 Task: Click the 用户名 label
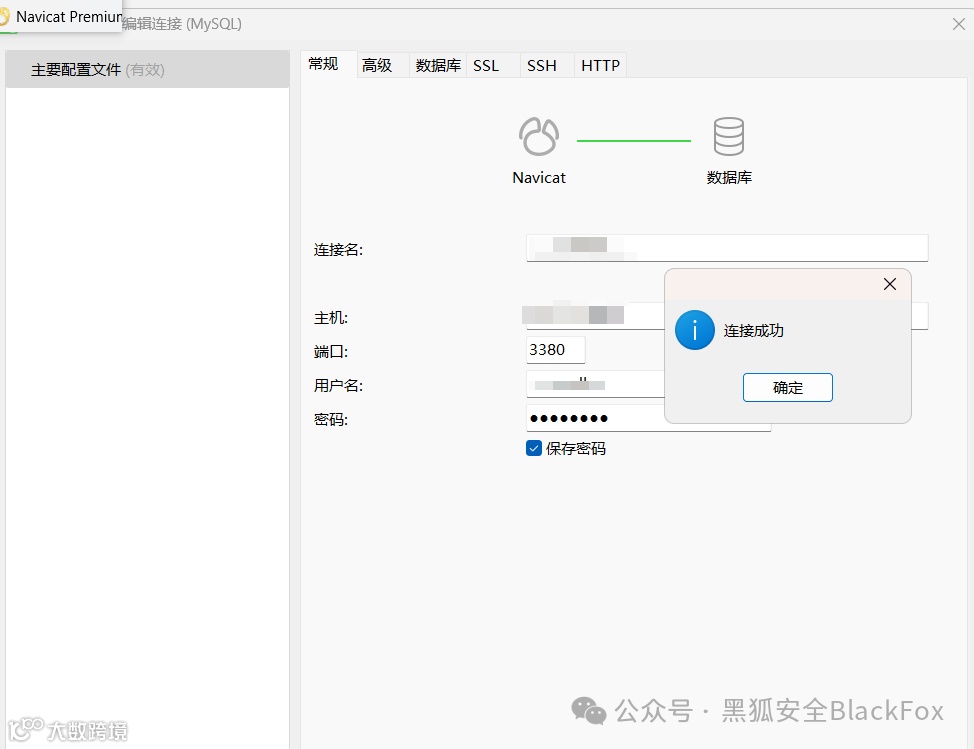click(338, 386)
